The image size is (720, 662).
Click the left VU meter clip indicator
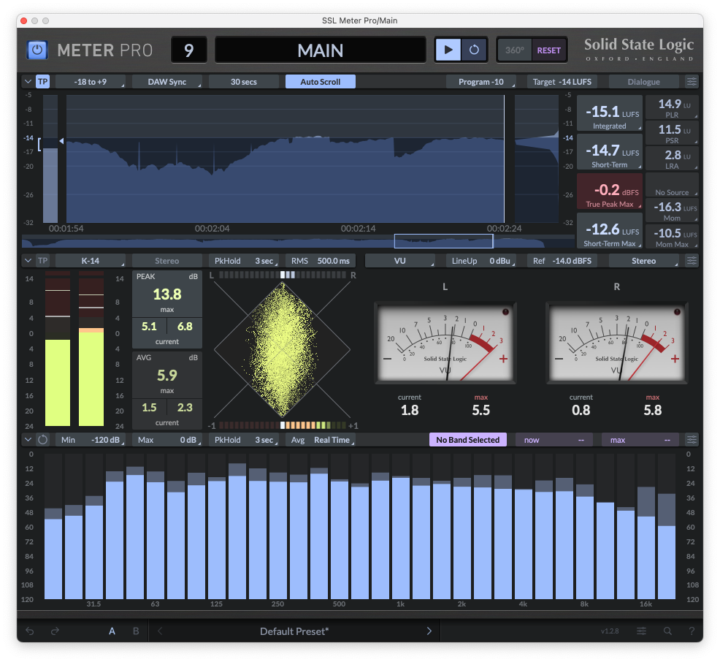pyautogui.click(x=505, y=312)
